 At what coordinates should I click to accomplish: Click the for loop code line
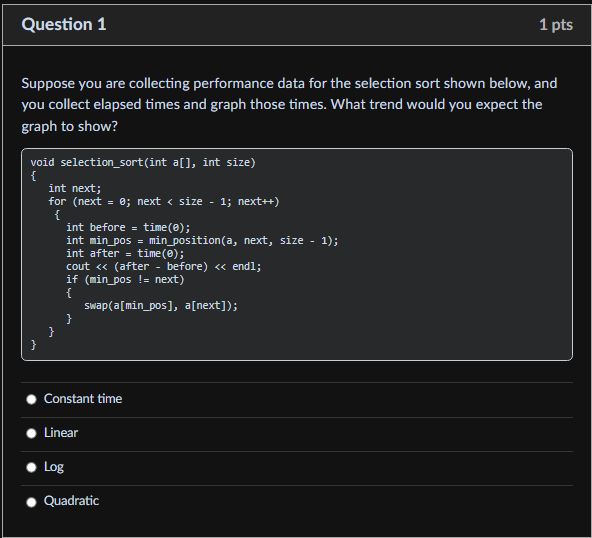pyautogui.click(x=164, y=201)
